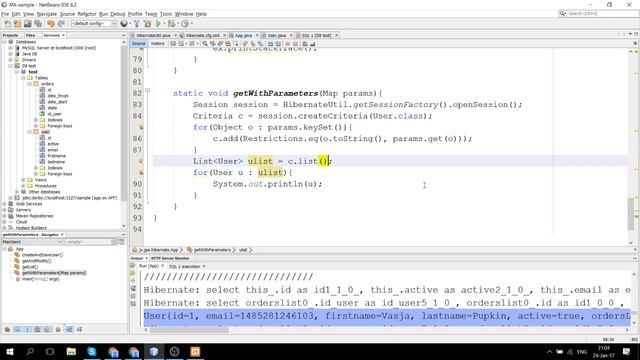Select the firstname column in user table

(x=56, y=156)
